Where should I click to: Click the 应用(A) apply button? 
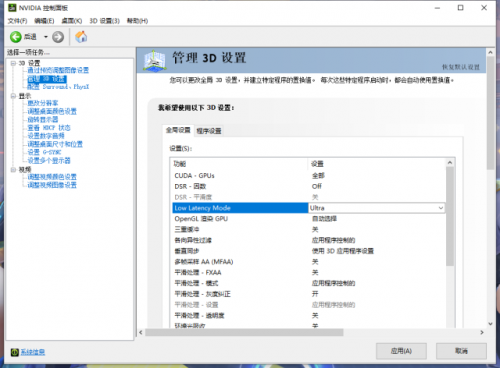coord(401,351)
